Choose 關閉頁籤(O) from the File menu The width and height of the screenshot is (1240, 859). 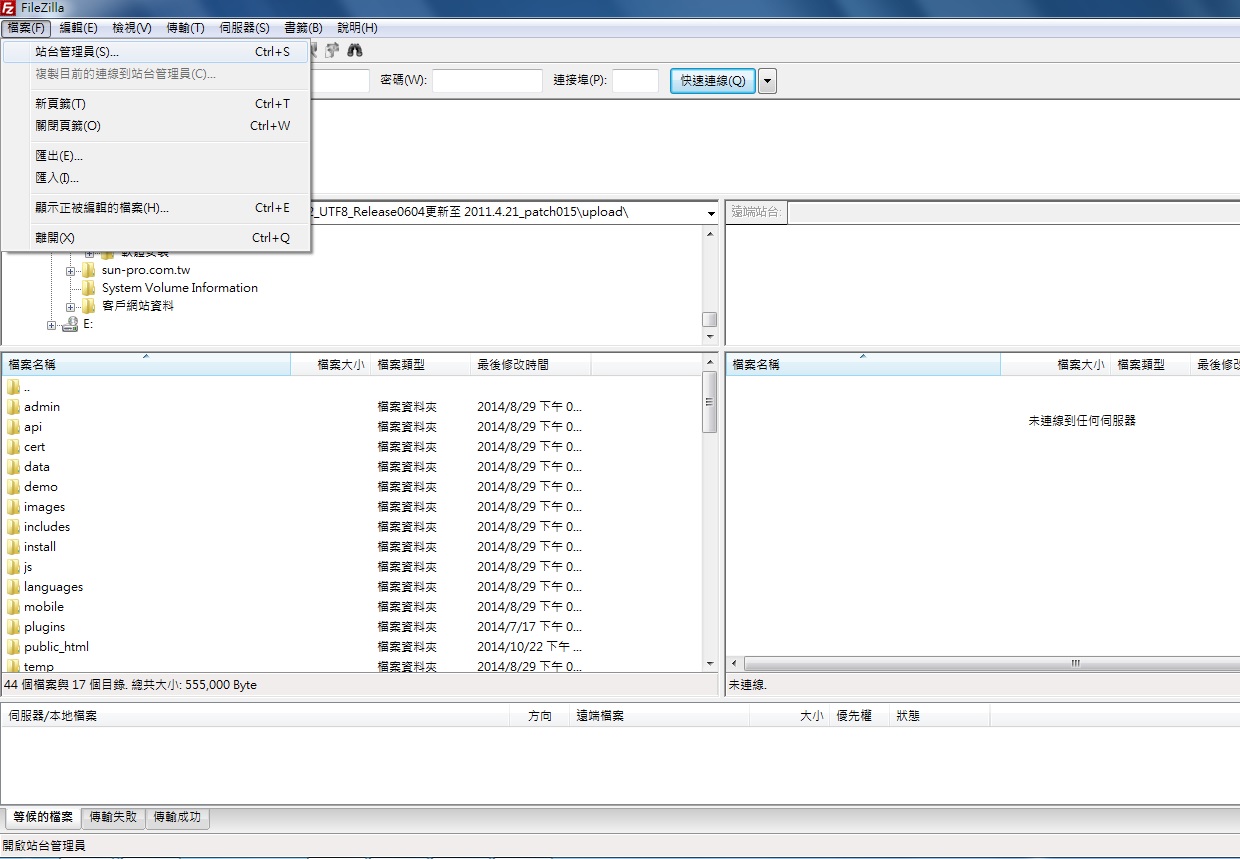pos(156,126)
